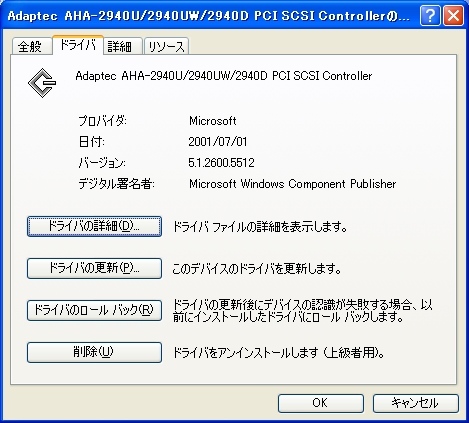The image size is (469, 423).
Task: Click the SCSI controller device icon
Action: point(42,83)
